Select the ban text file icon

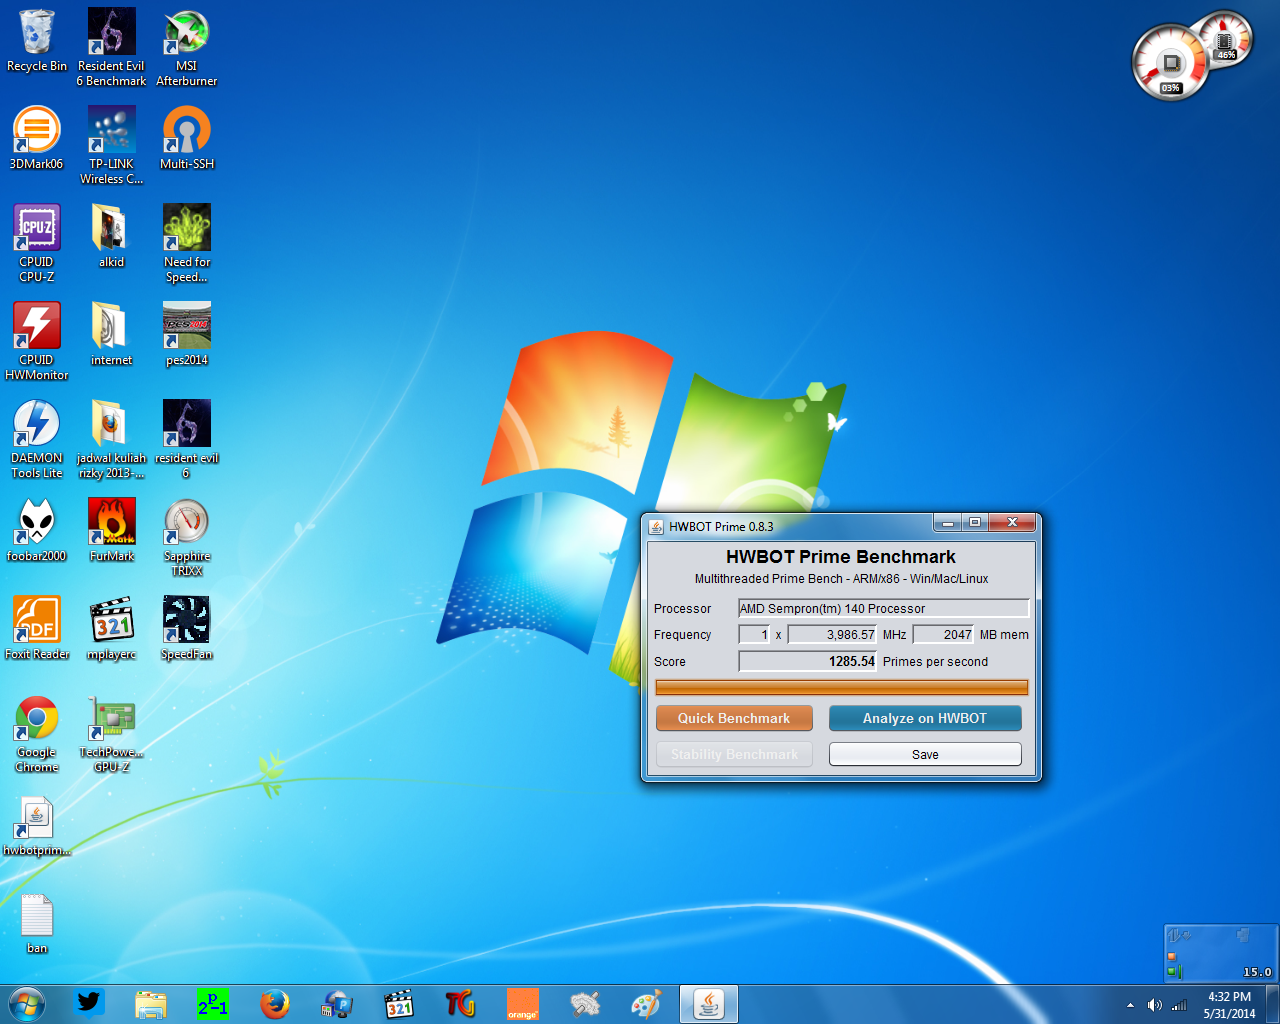coord(37,923)
